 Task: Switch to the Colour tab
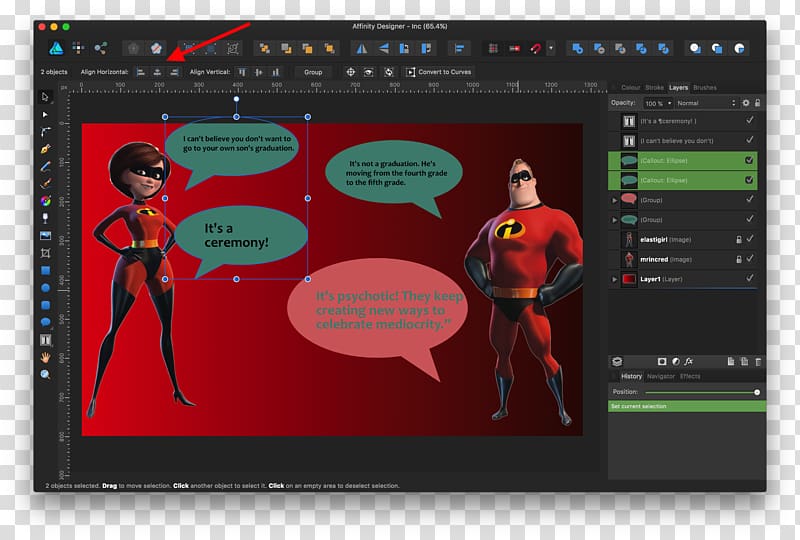(631, 87)
